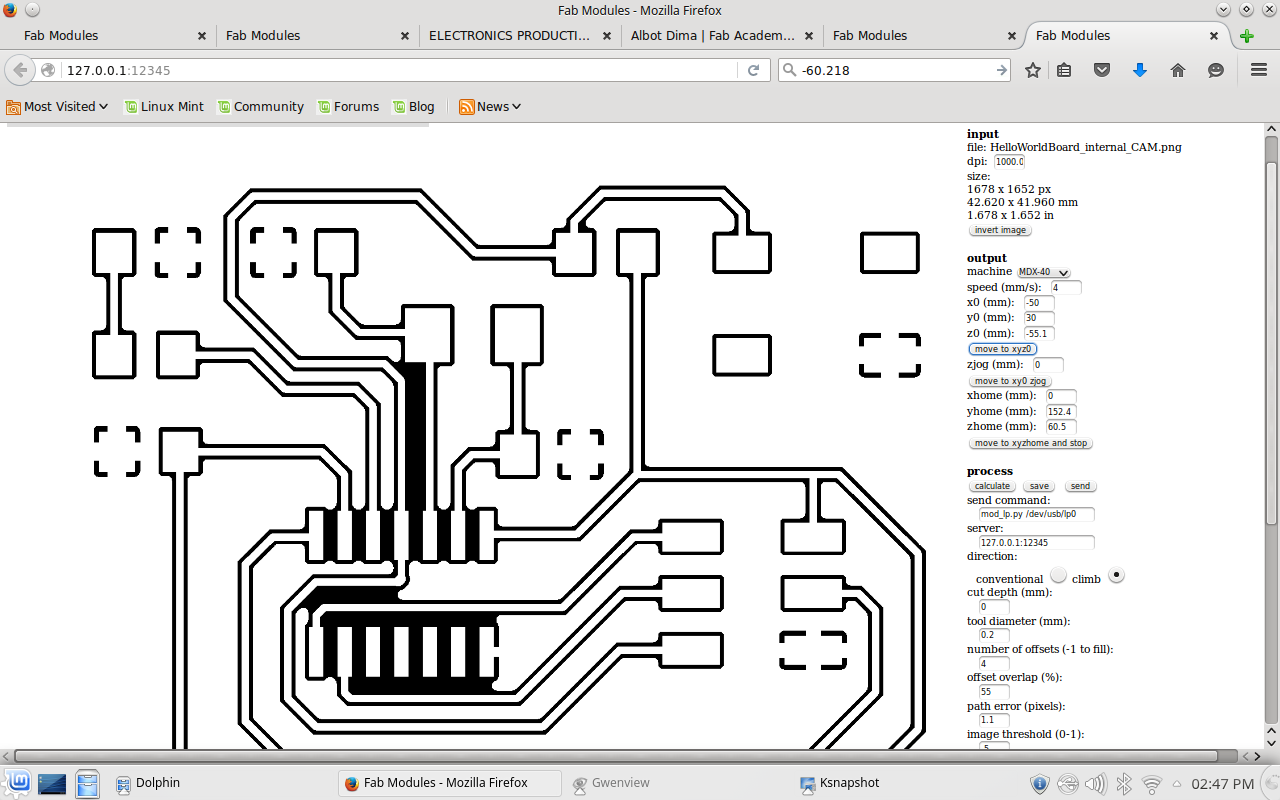Switch to Dolphin in the taskbar
The width and height of the screenshot is (1280, 800).
click(148, 783)
